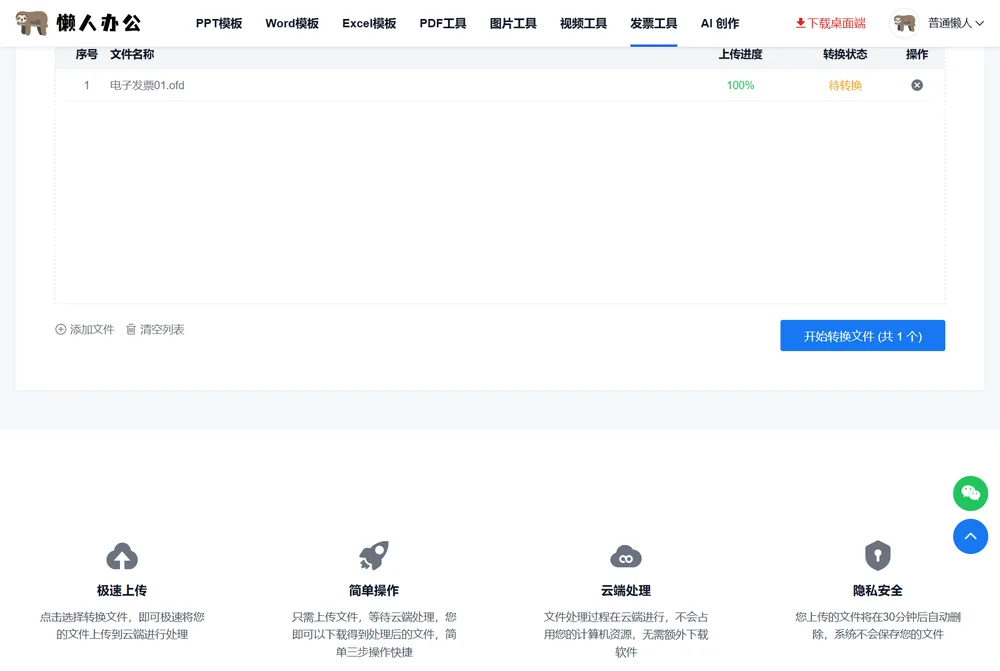Open the green WeChat contact button
This screenshot has width=1000, height=671.
(971, 493)
